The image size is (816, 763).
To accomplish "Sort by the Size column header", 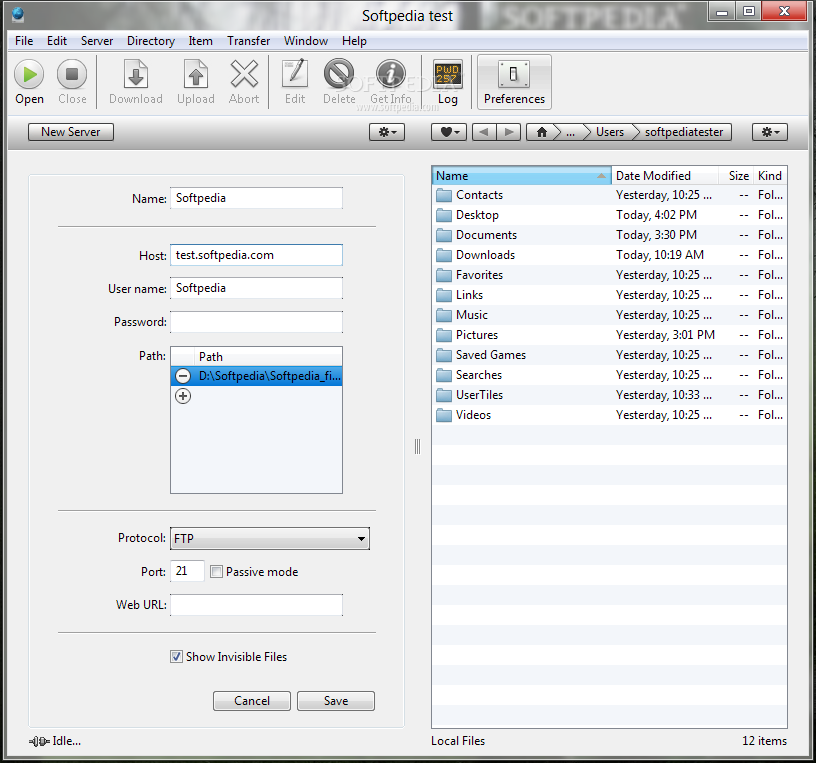I will pos(736,176).
